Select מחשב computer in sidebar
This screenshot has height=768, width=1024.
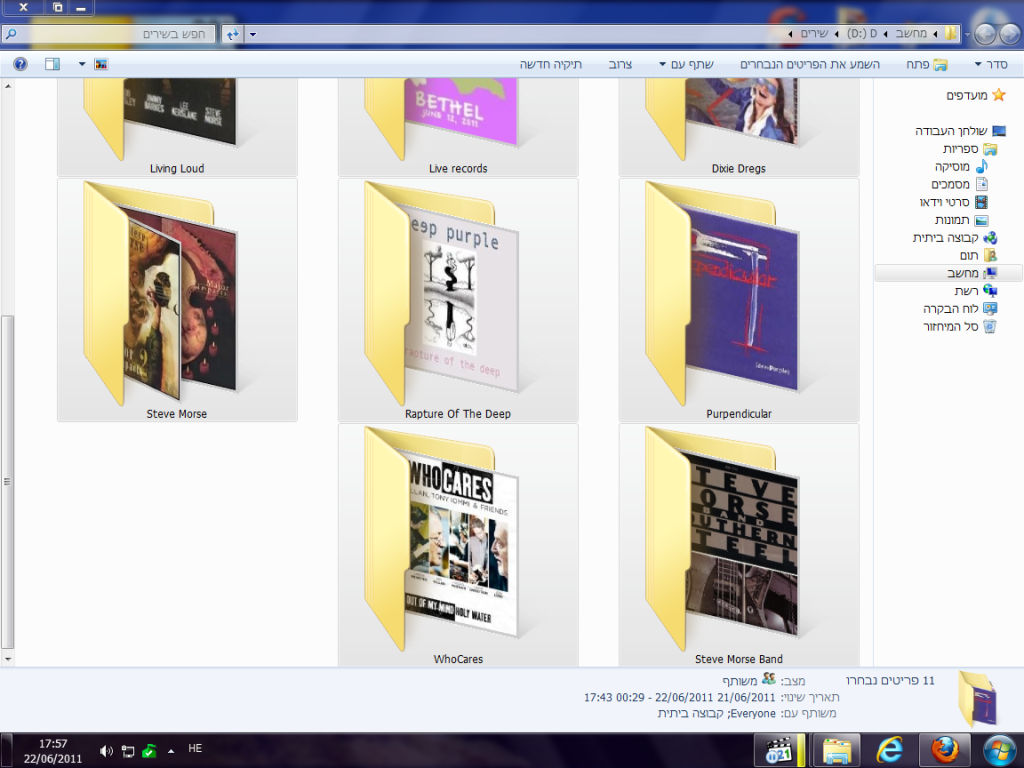pos(948,273)
